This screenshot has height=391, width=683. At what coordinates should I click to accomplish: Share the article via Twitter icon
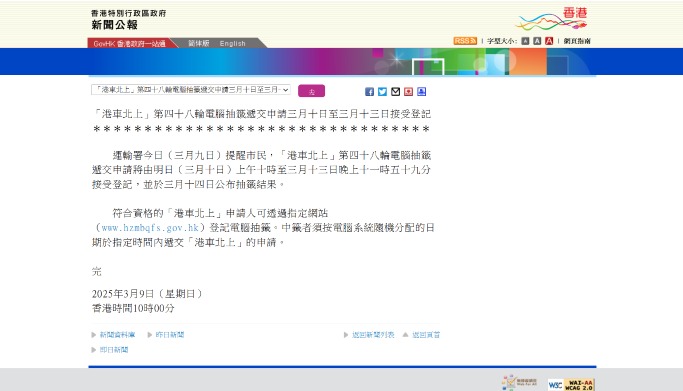pos(382,91)
